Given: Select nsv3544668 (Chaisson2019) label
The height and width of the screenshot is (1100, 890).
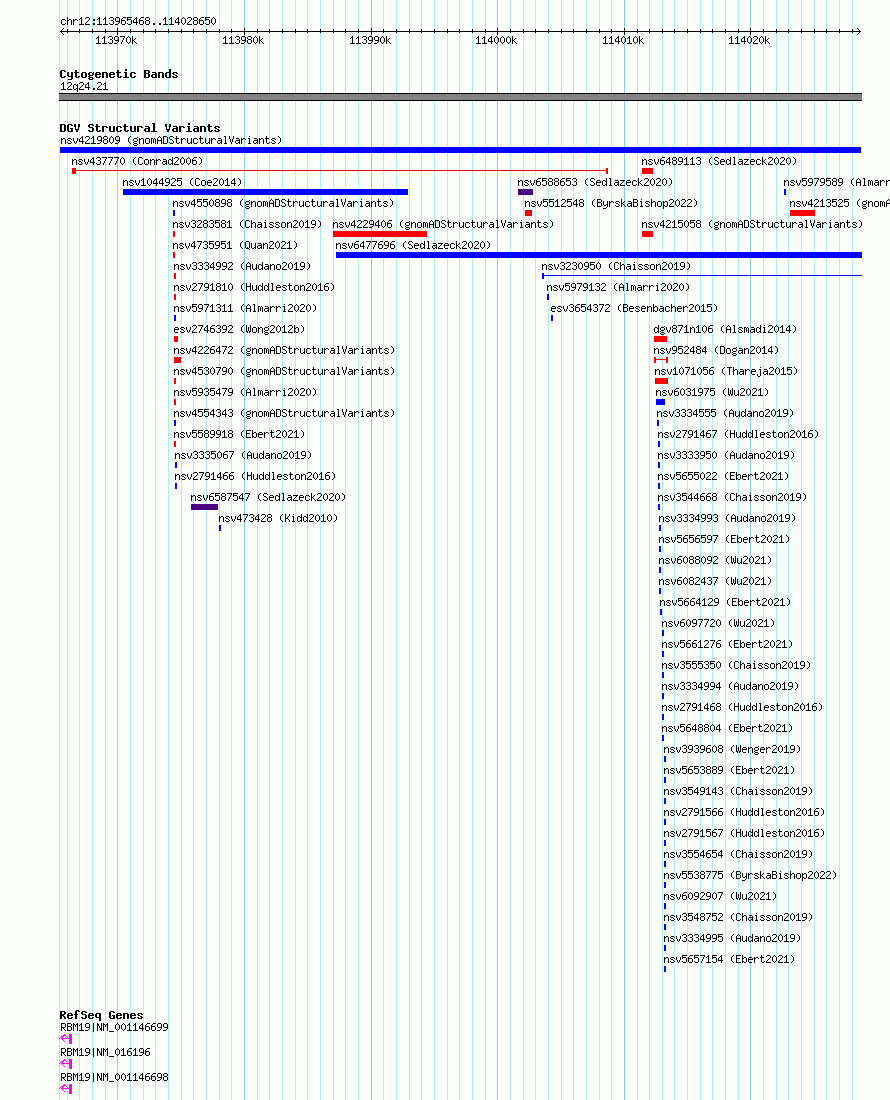Looking at the screenshot, I should 731,498.
